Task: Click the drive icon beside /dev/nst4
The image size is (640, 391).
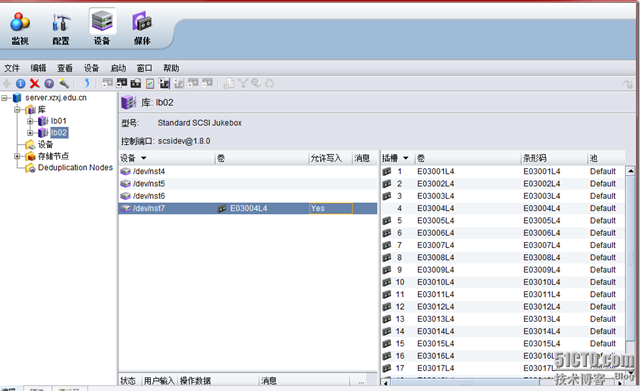Action: (x=126, y=171)
